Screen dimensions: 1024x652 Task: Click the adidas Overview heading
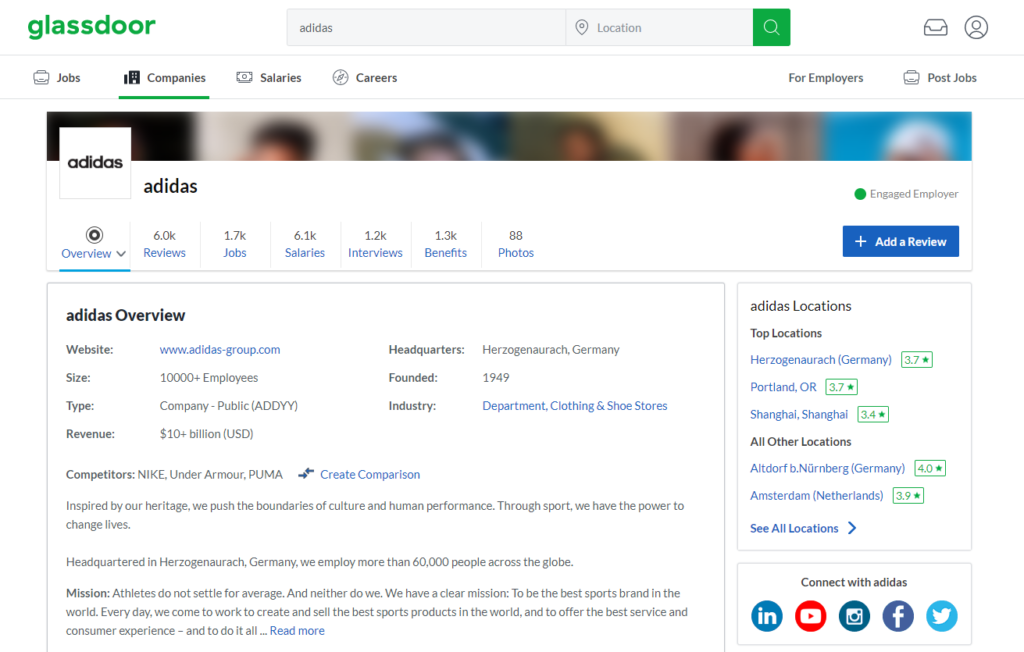click(125, 315)
